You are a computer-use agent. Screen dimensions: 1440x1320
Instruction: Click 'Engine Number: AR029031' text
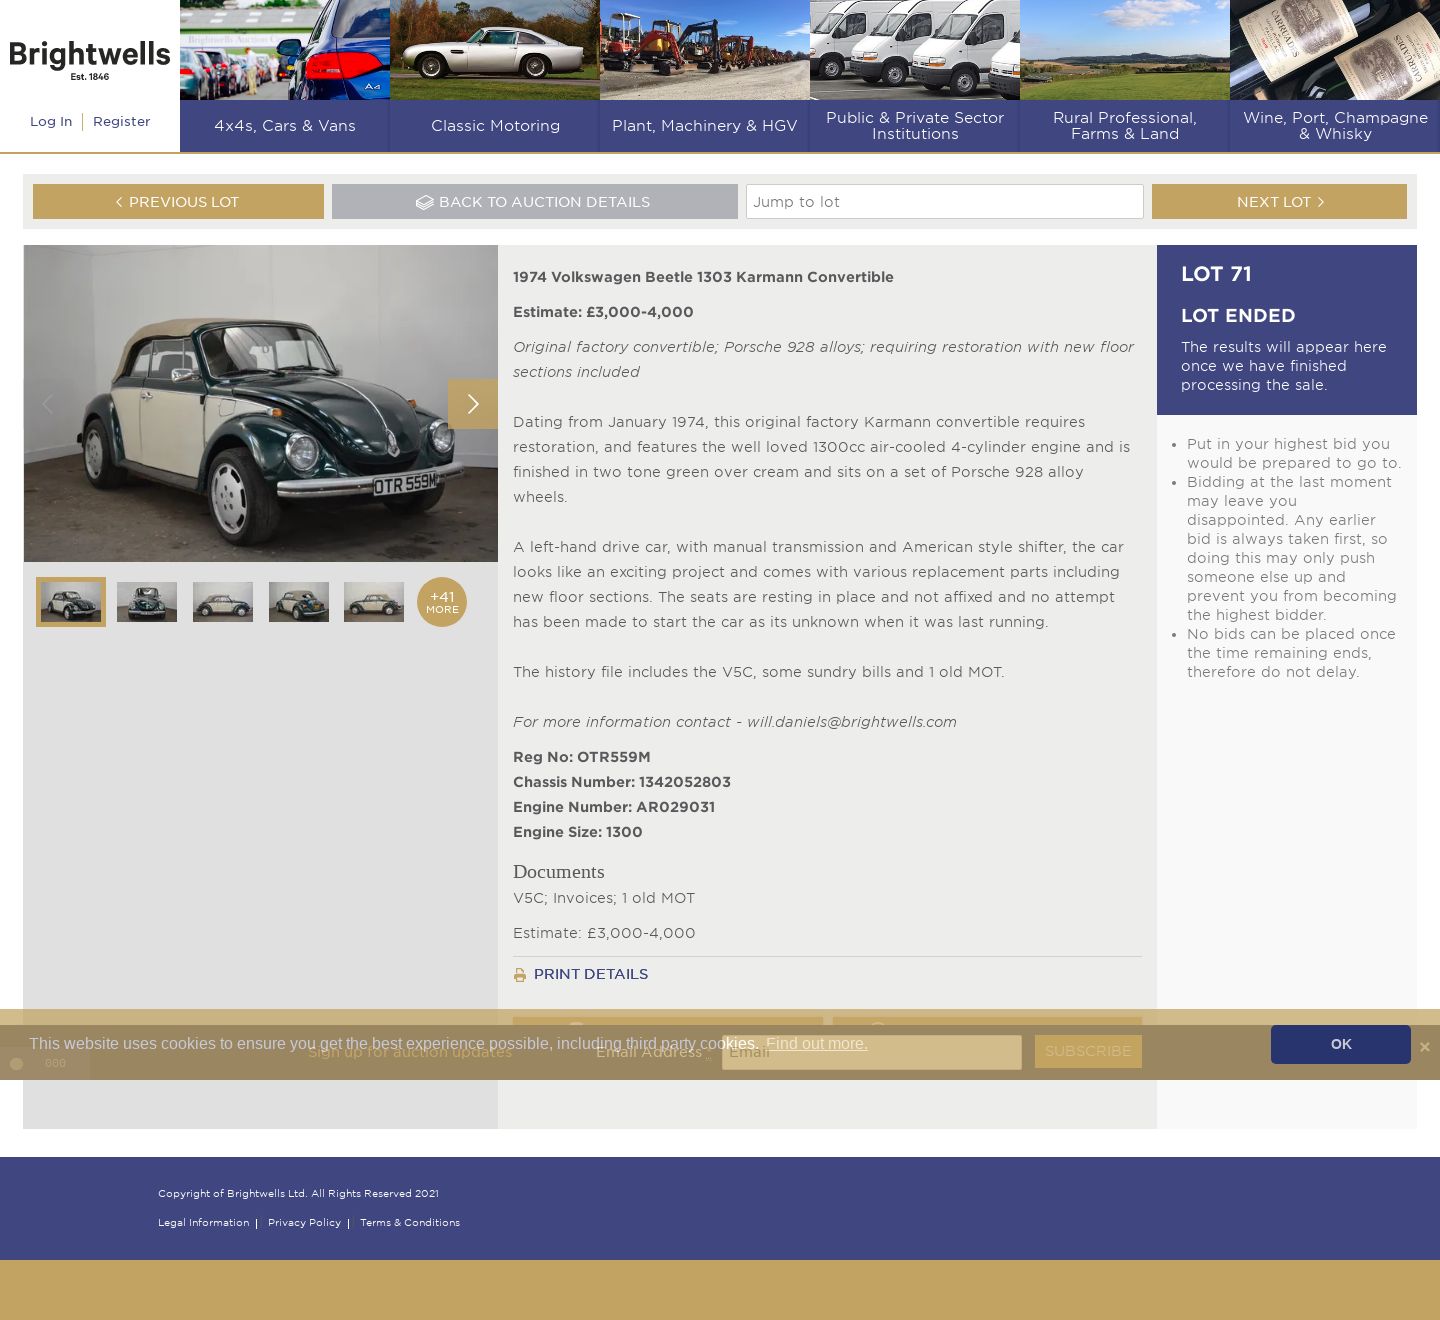coord(614,807)
